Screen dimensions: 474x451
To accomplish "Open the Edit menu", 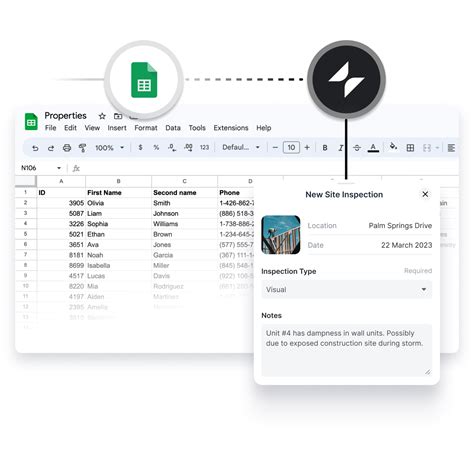I will 70,128.
